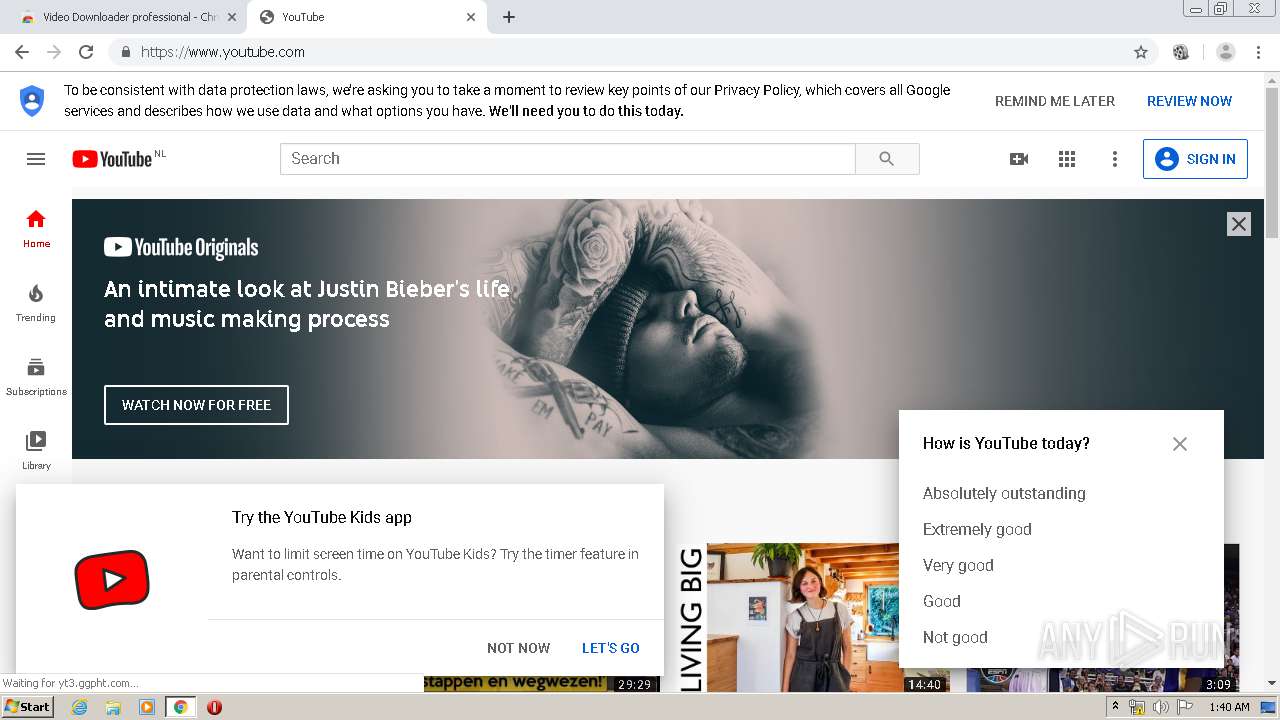The height and width of the screenshot is (720, 1280).
Task: Click the search magnifier button
Action: [x=887, y=159]
